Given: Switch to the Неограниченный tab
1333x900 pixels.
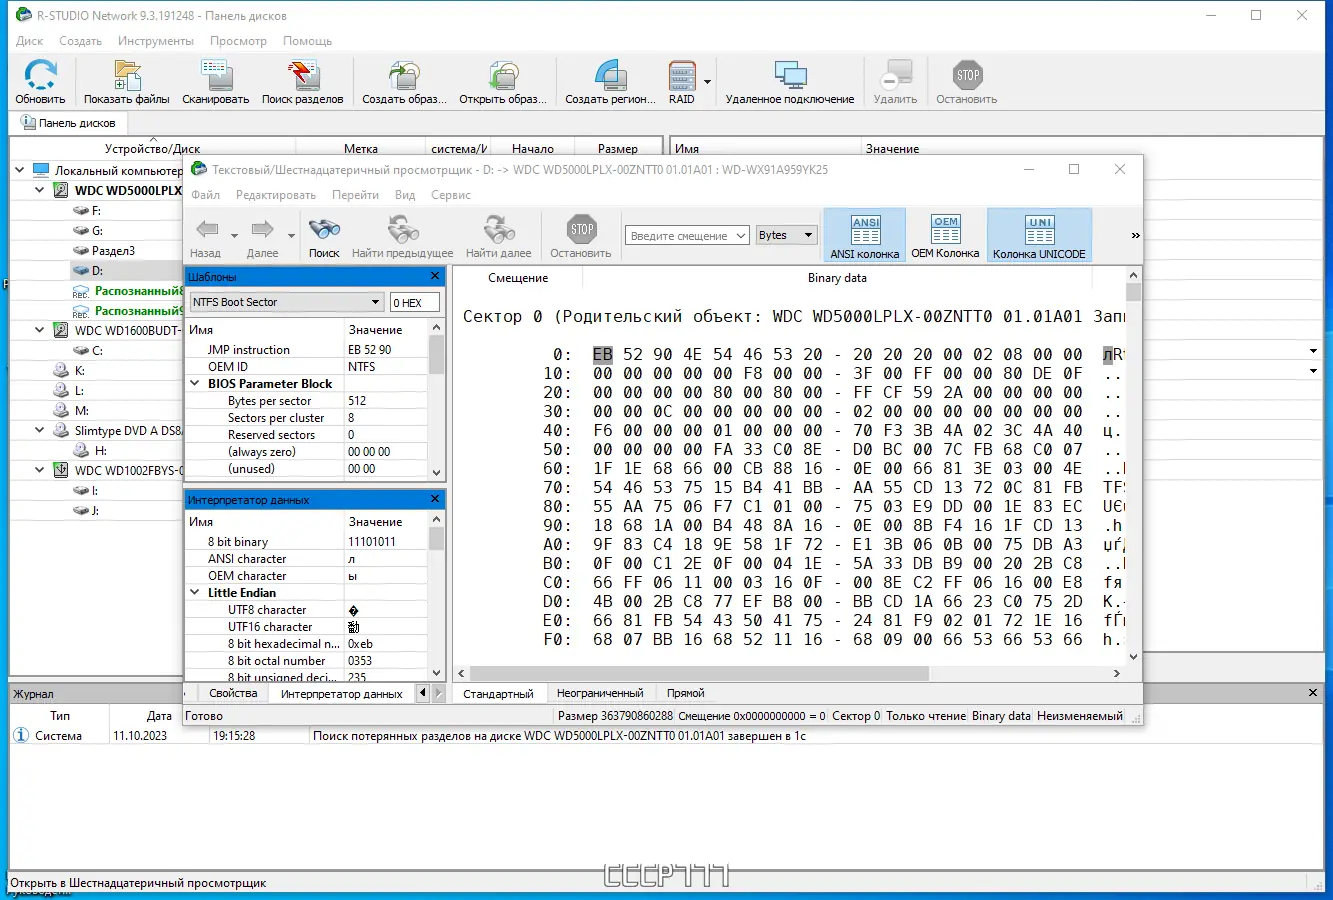Looking at the screenshot, I should click(x=600, y=693).
